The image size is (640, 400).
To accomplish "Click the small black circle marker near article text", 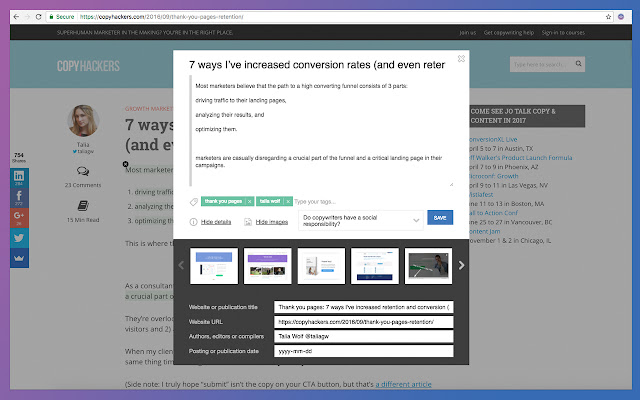I will (125, 164).
